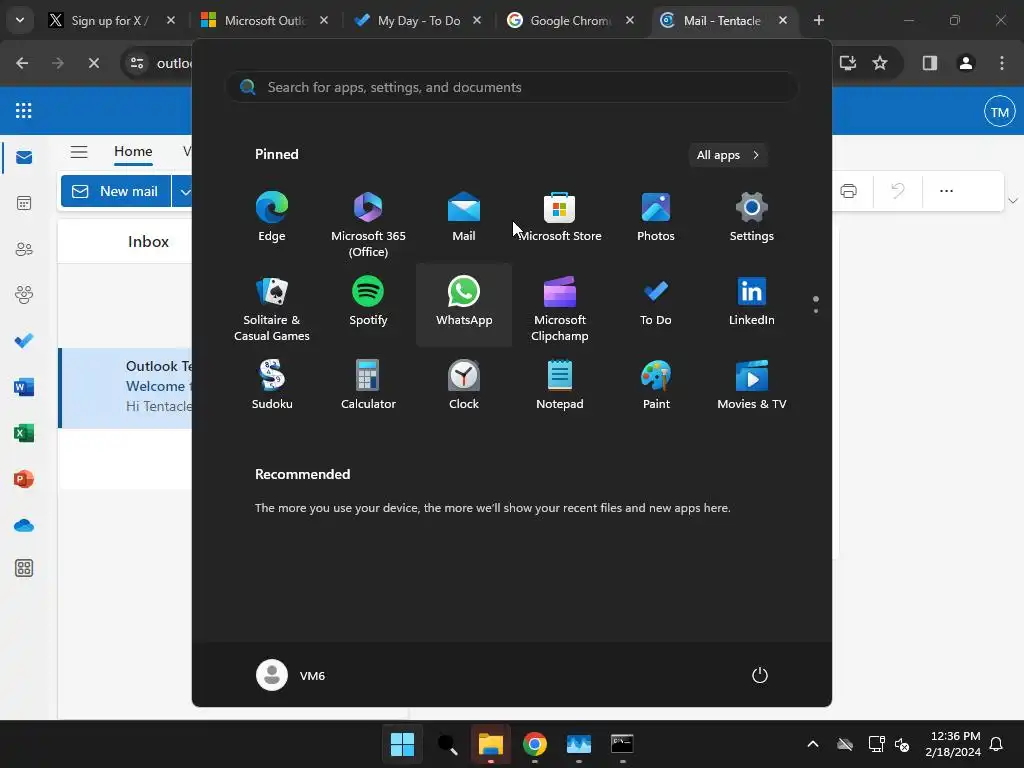Open OneDrive from Outlook sidebar
This screenshot has width=1024, height=768.
(24, 525)
